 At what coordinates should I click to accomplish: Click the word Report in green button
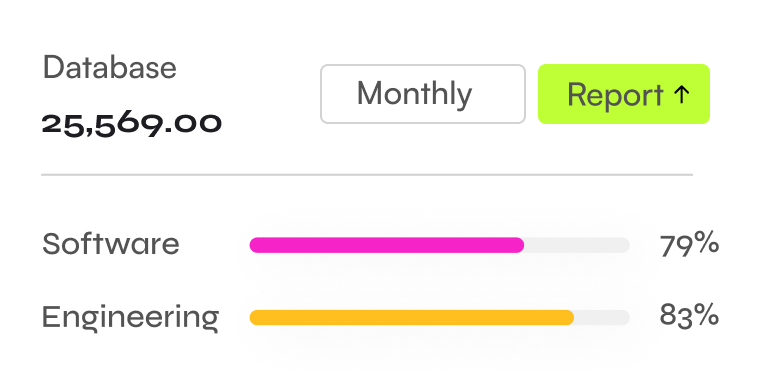coord(615,94)
